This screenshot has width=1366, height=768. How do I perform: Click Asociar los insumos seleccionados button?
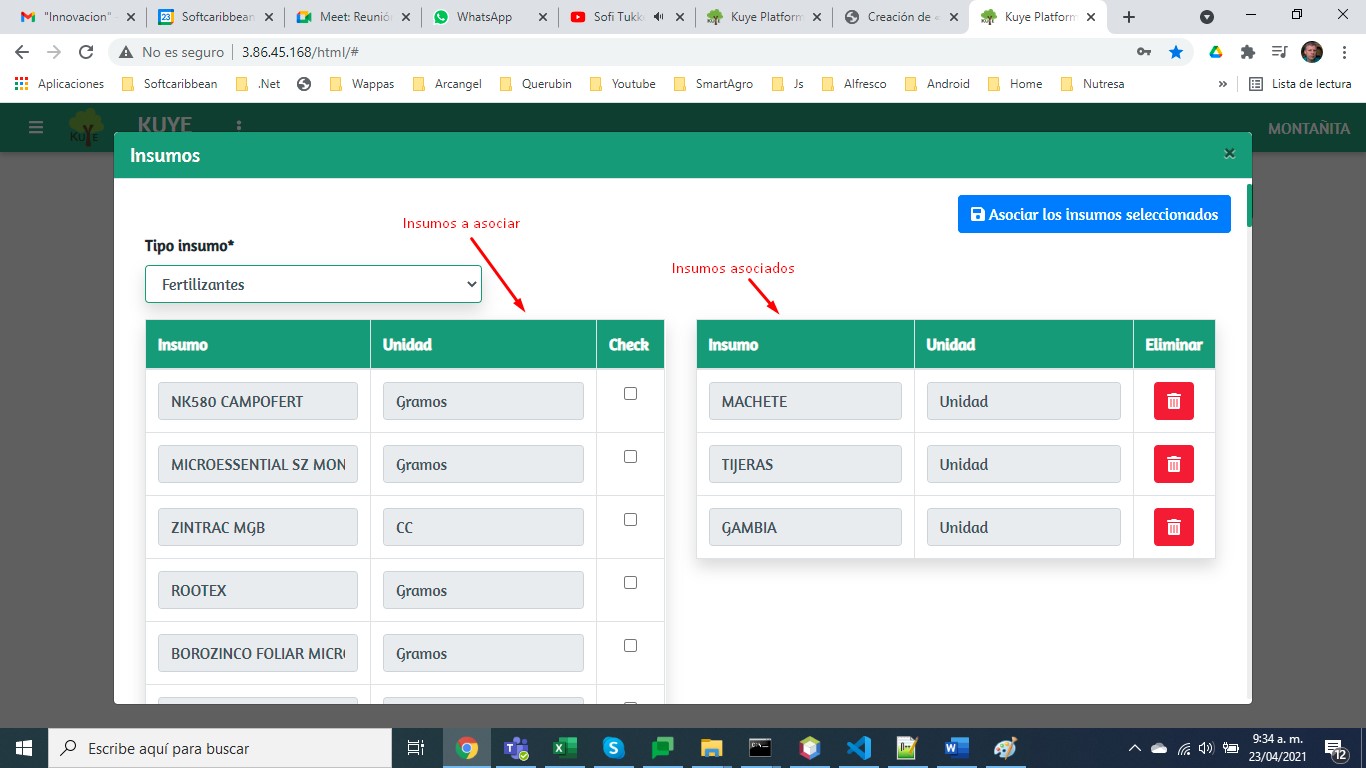pos(1094,214)
